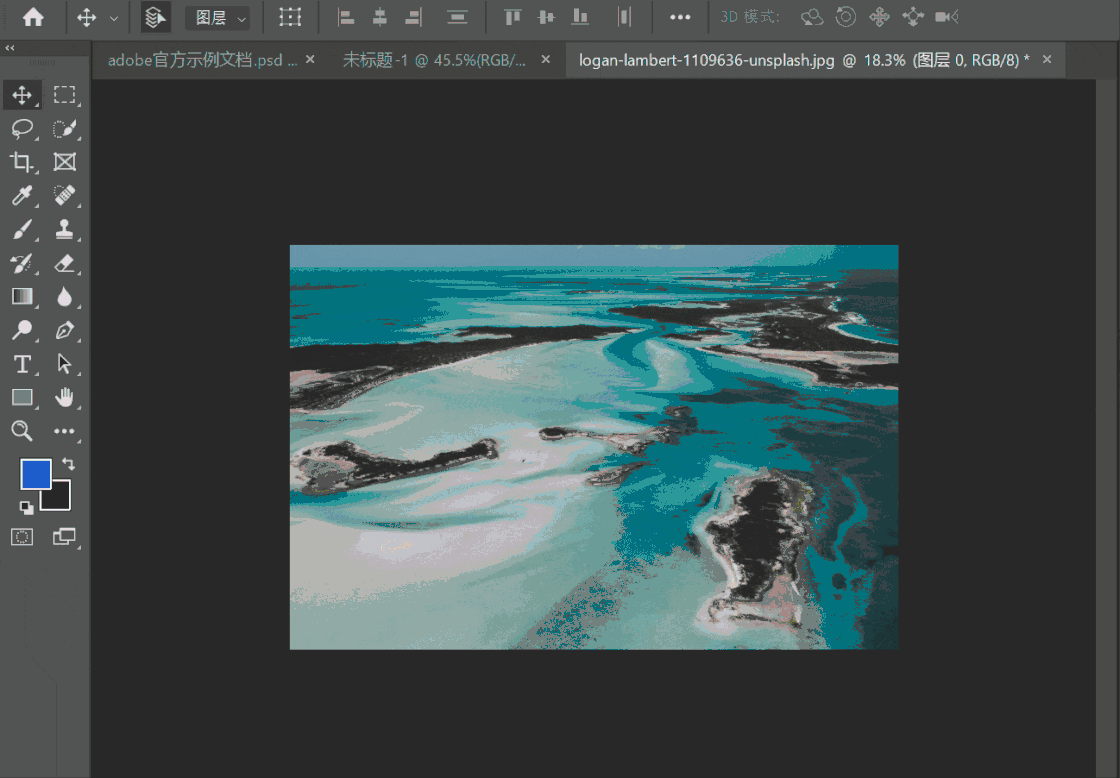This screenshot has width=1120, height=778.
Task: Toggle Show Transform Controls
Action: [x=290, y=17]
